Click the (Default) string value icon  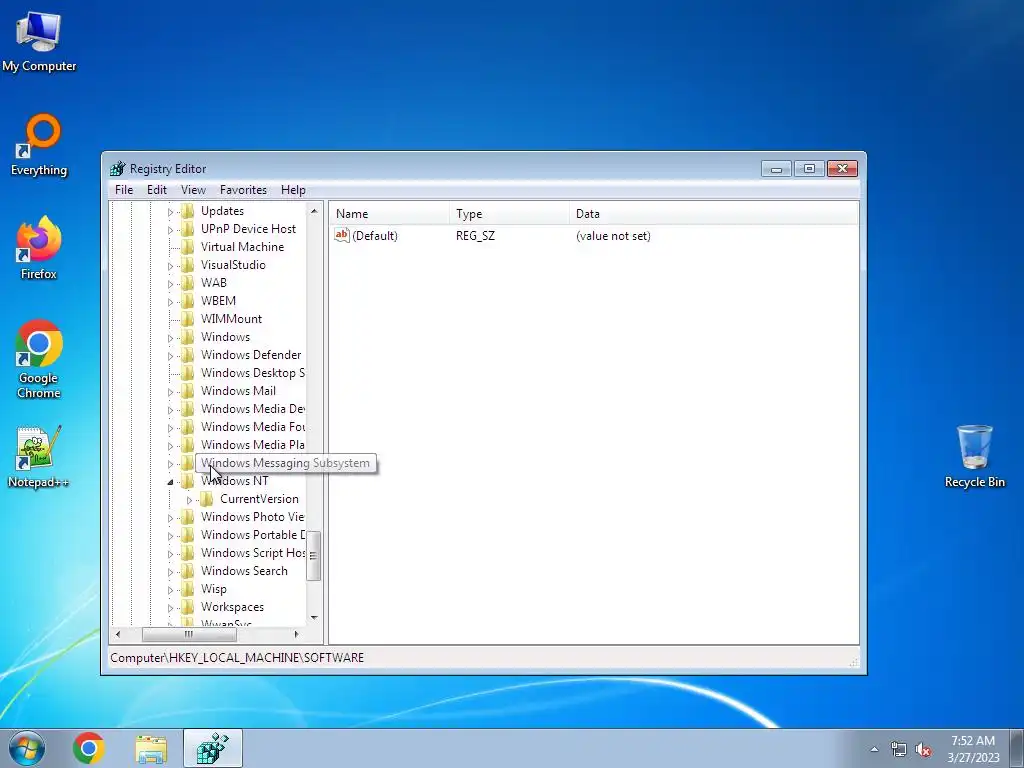pyautogui.click(x=342, y=235)
